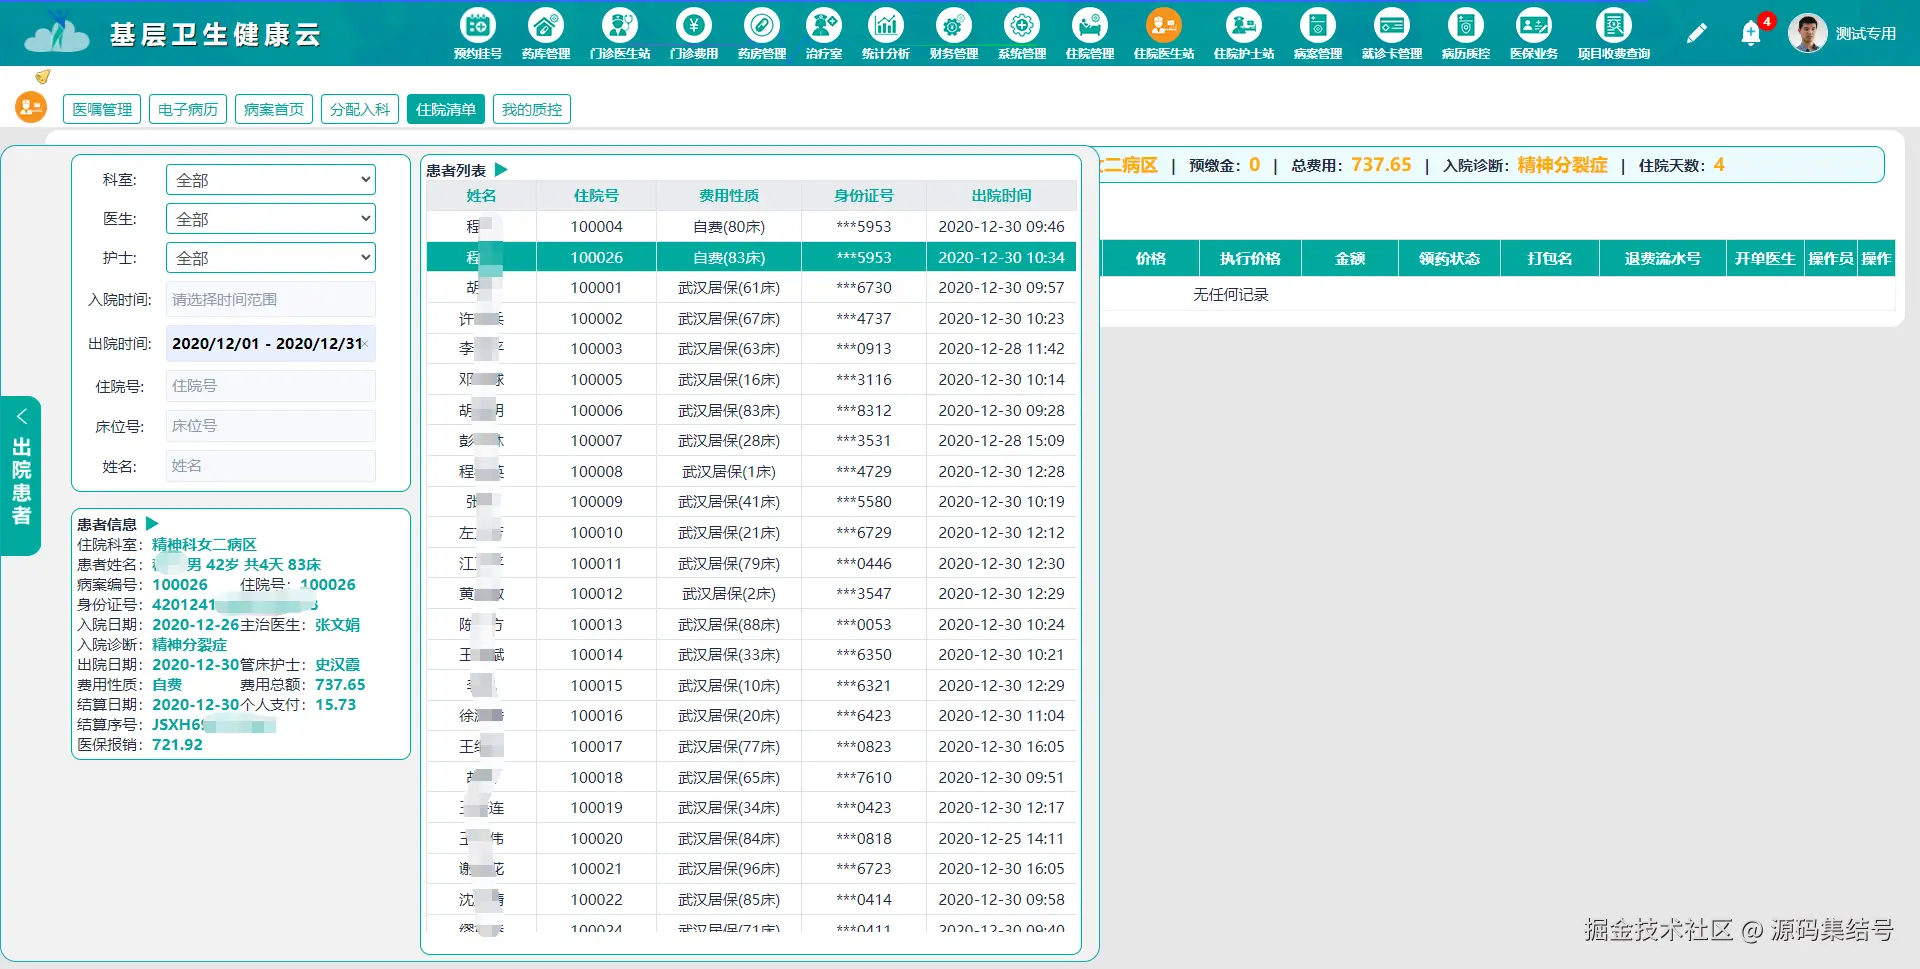Click the 费用性质 column header
The height and width of the screenshot is (969, 1920).
[729, 196]
